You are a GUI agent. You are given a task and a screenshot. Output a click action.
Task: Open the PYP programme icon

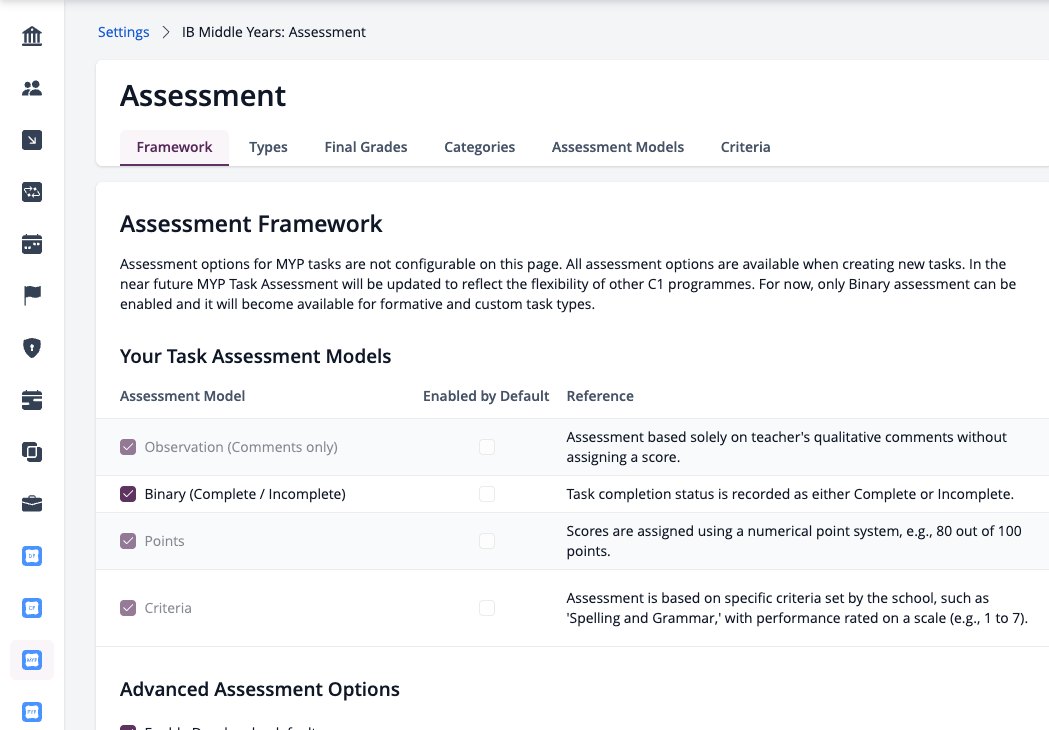(31, 712)
